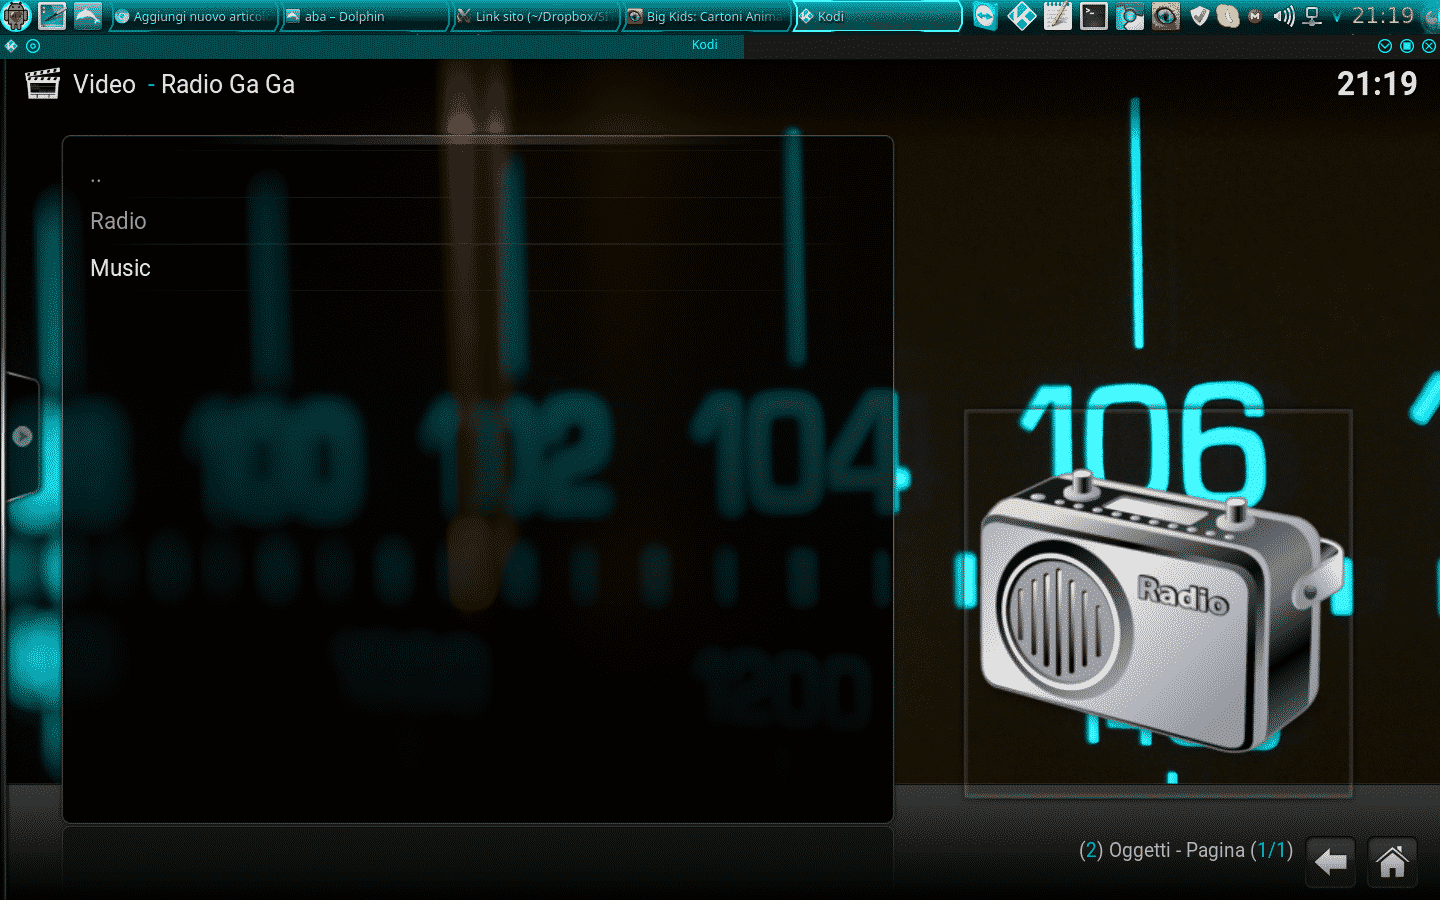Image resolution: width=1440 pixels, height=900 pixels.
Task: Launch the terminal from the panel
Action: pyautogui.click(x=1093, y=16)
